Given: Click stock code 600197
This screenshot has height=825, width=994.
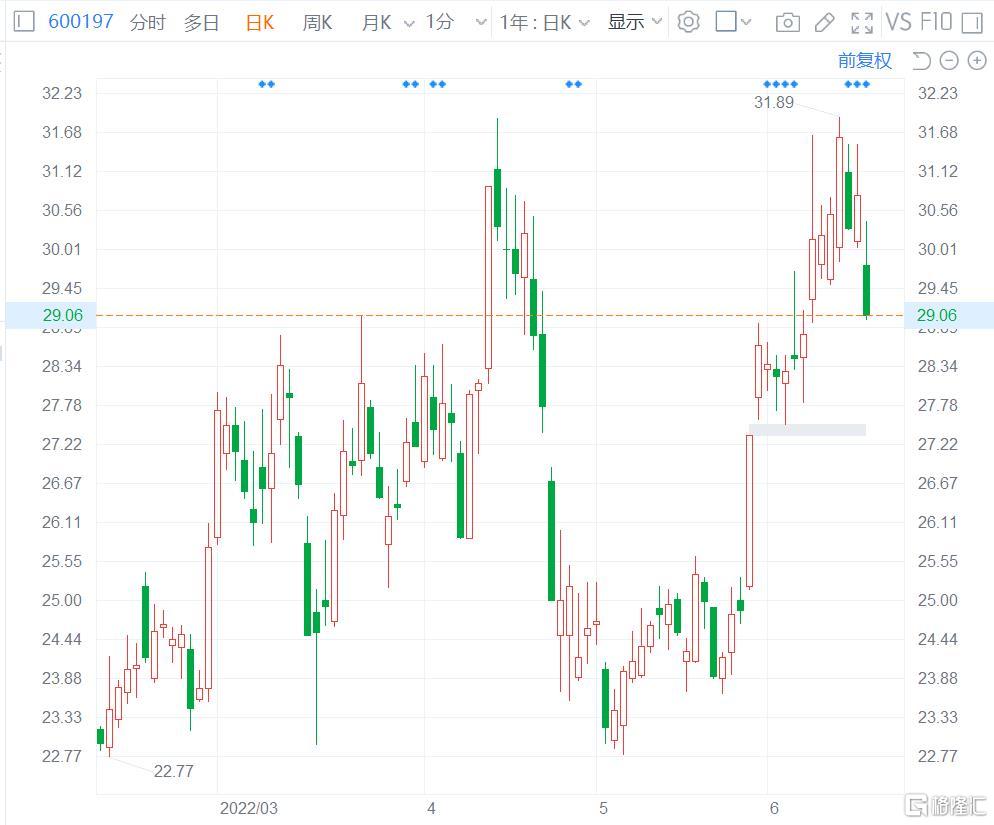Looking at the screenshot, I should pos(81,22).
